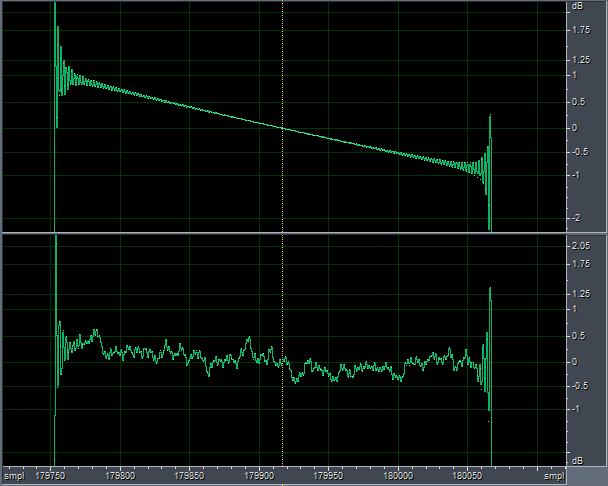Click the dB label below the lower channel scale
This screenshot has height=486, width=608.
577,460
